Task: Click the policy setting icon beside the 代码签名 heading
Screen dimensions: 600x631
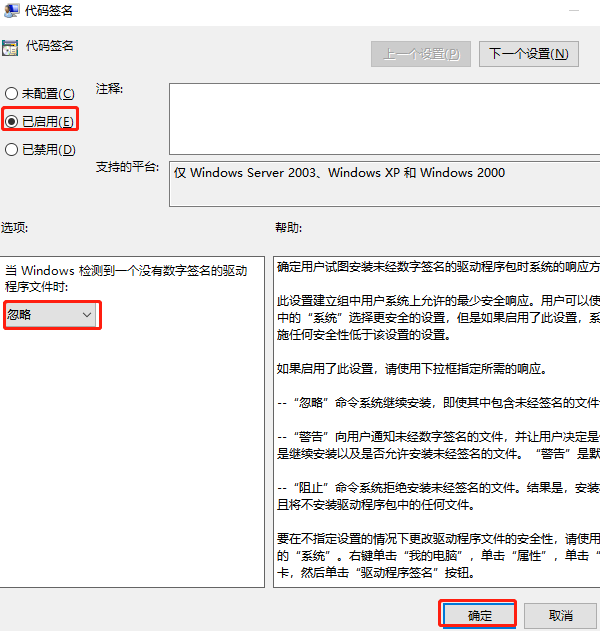Action: tap(9, 47)
